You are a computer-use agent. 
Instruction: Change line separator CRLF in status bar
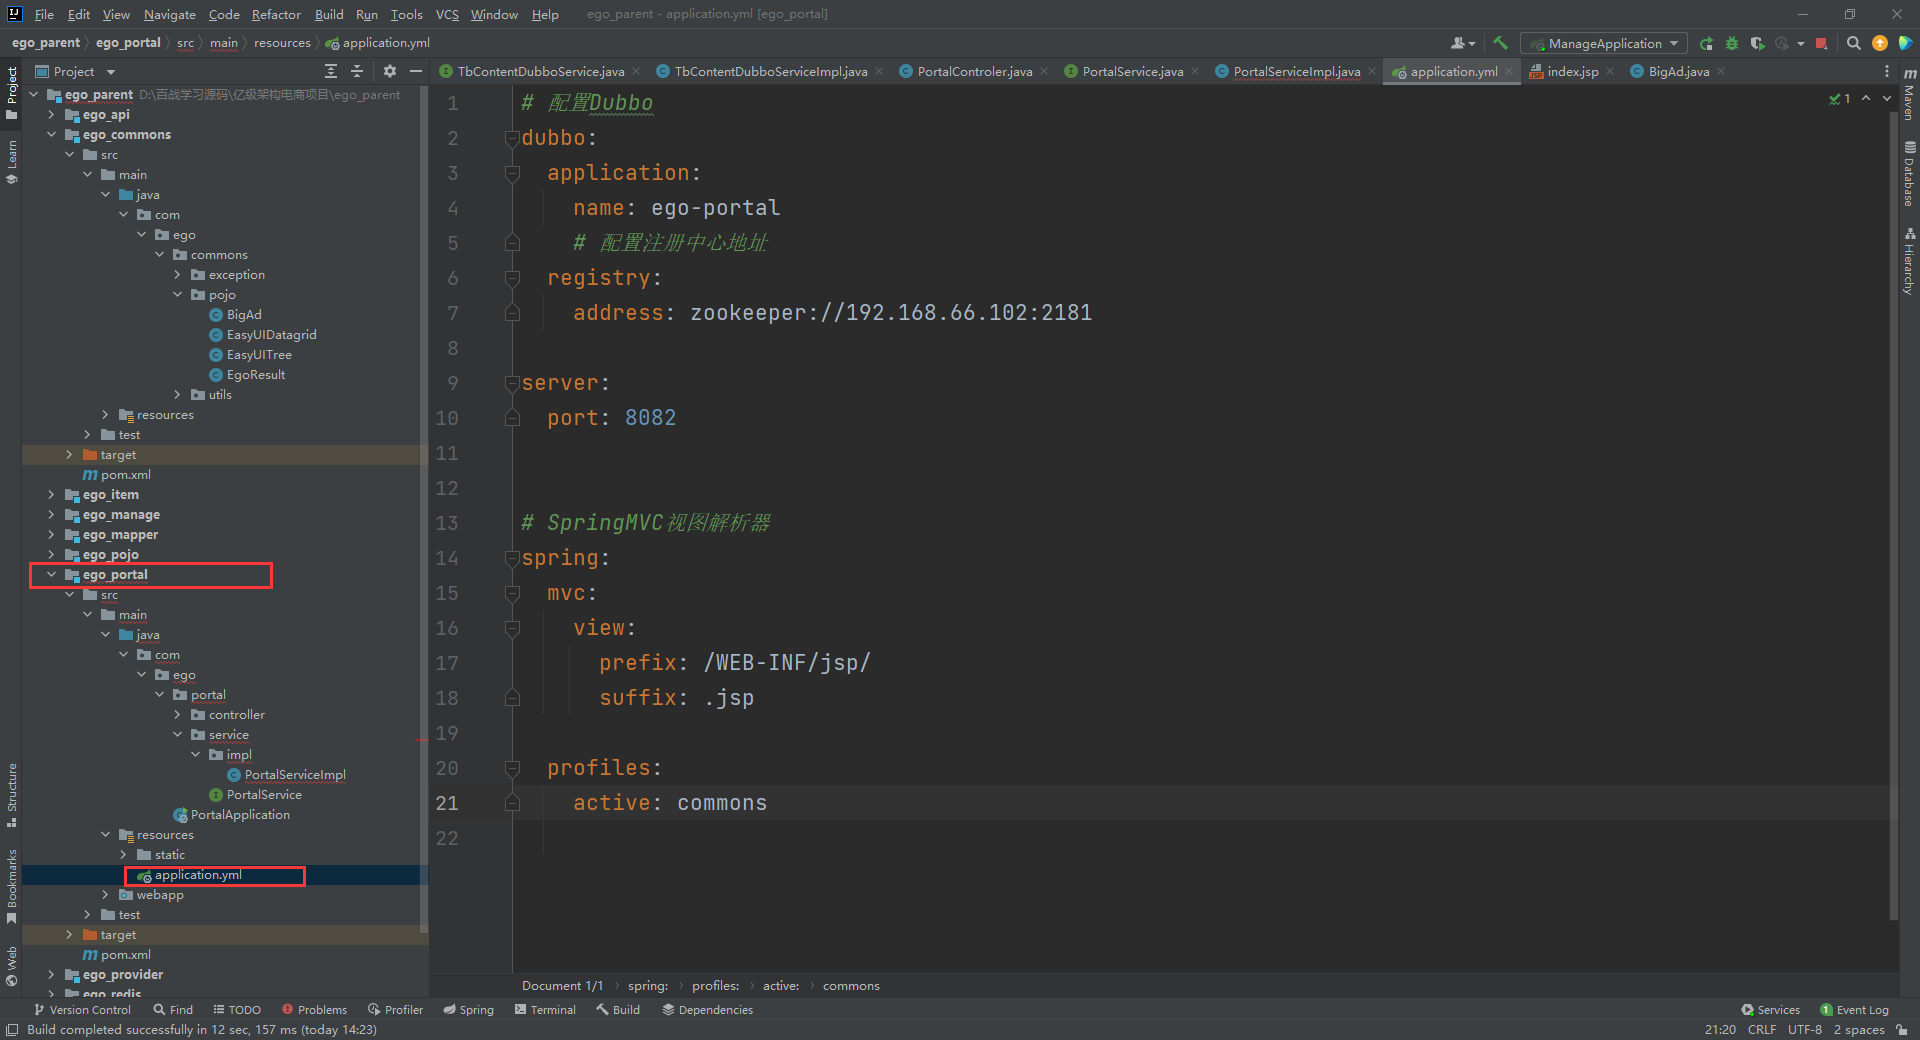coord(1762,1030)
